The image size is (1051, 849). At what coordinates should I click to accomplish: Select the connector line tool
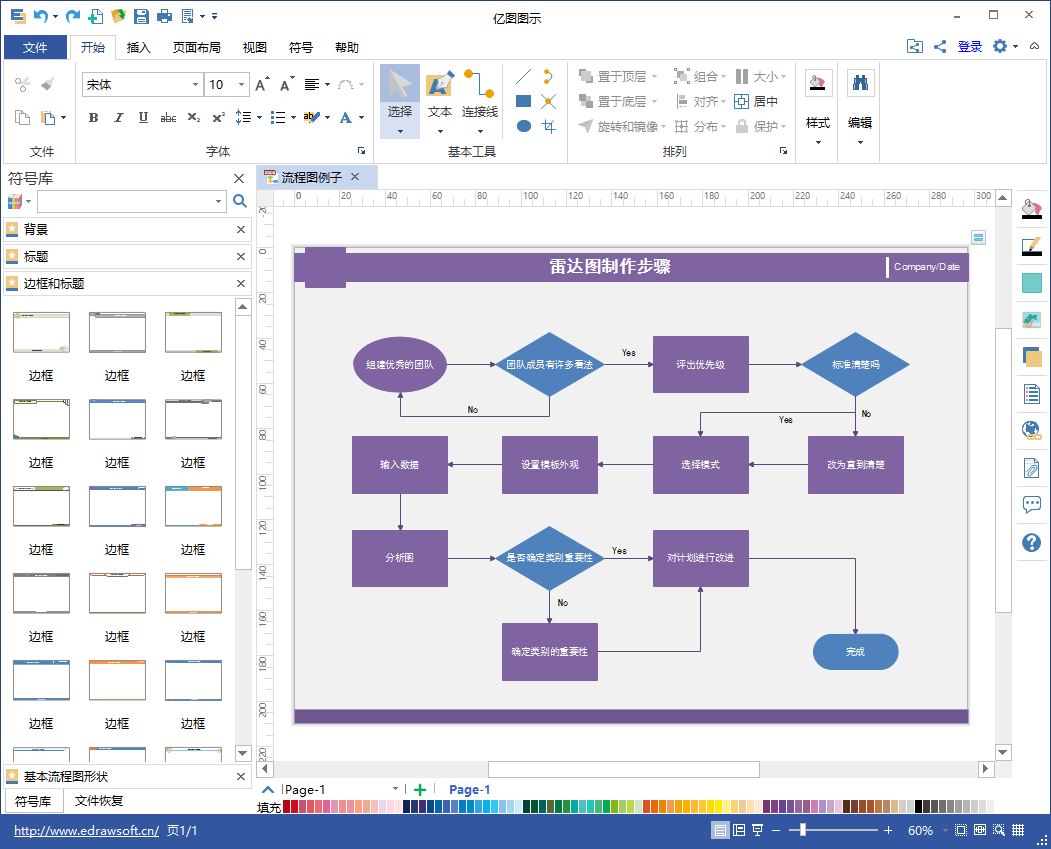click(479, 99)
